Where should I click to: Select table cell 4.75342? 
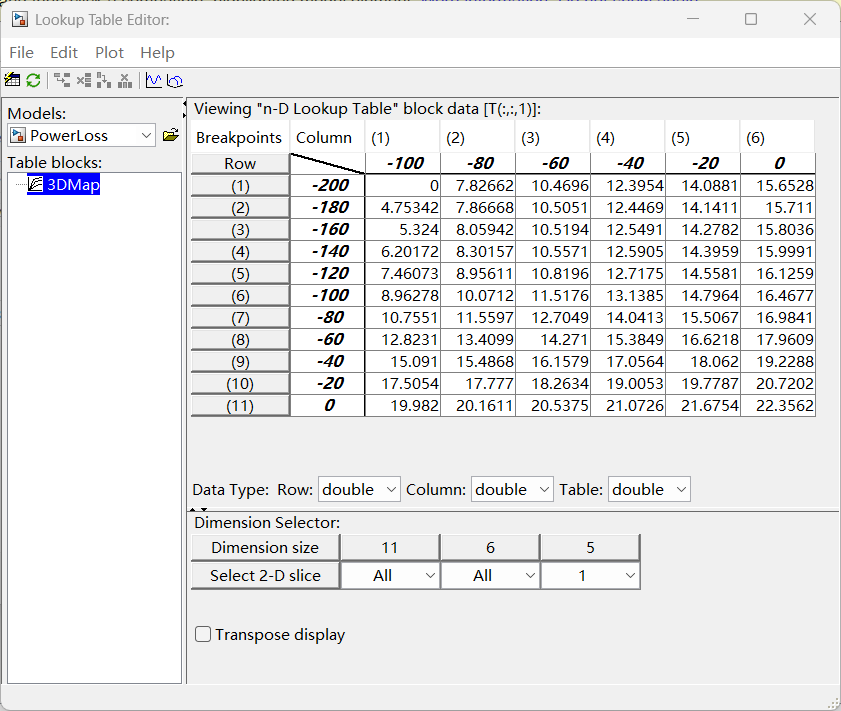tap(403, 208)
